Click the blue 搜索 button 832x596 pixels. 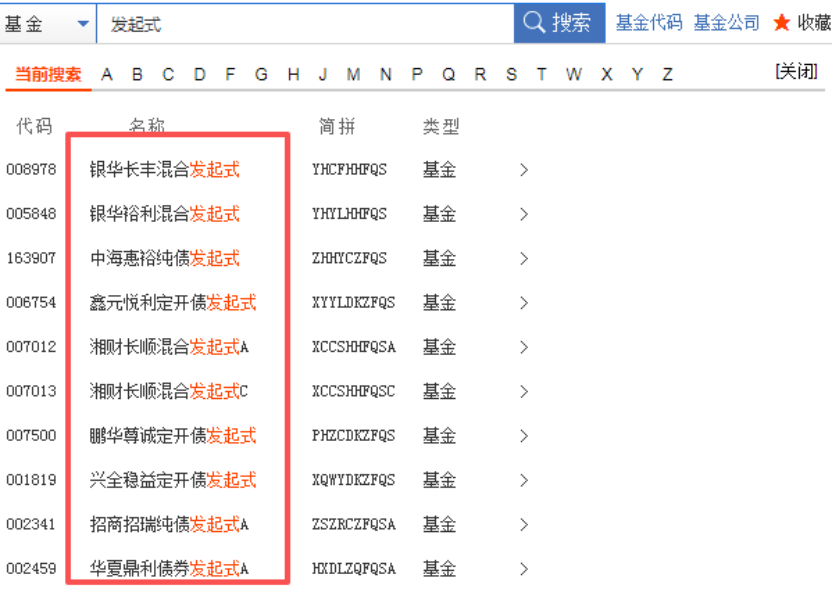click(559, 23)
